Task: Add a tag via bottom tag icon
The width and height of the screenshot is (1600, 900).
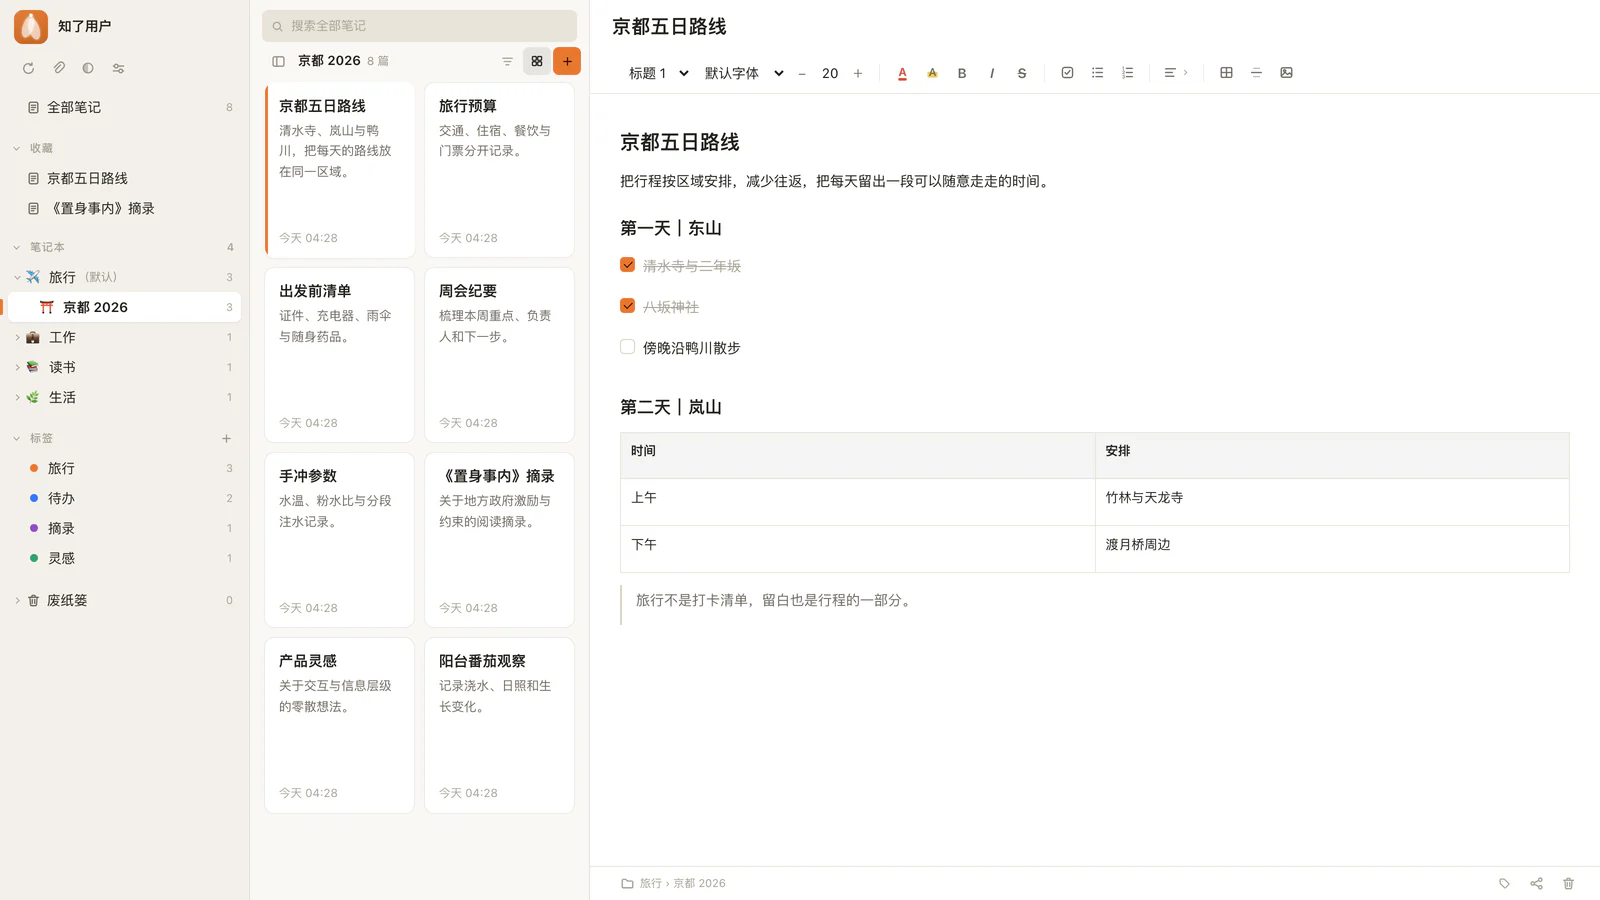Action: click(1504, 883)
